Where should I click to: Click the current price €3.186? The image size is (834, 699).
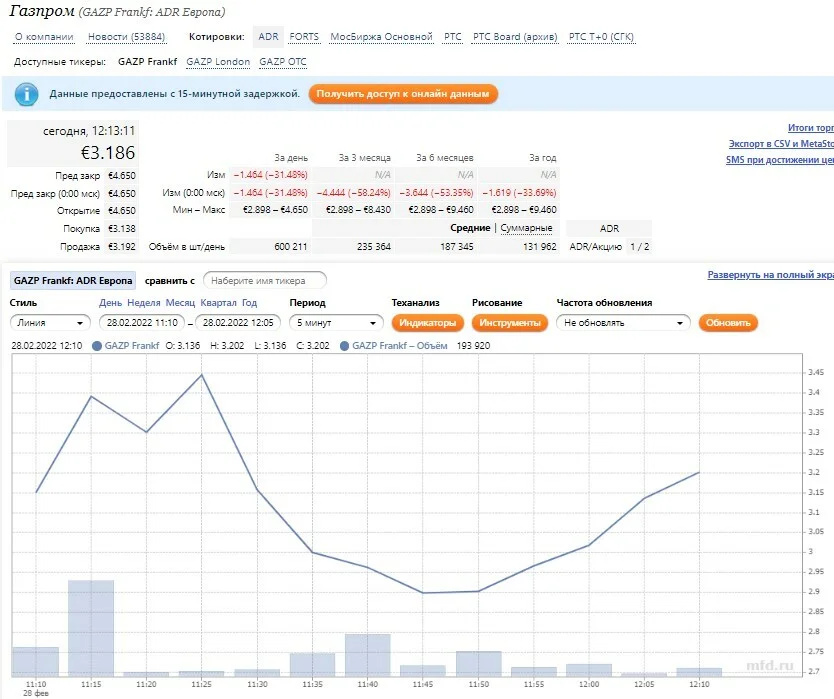click(x=107, y=153)
